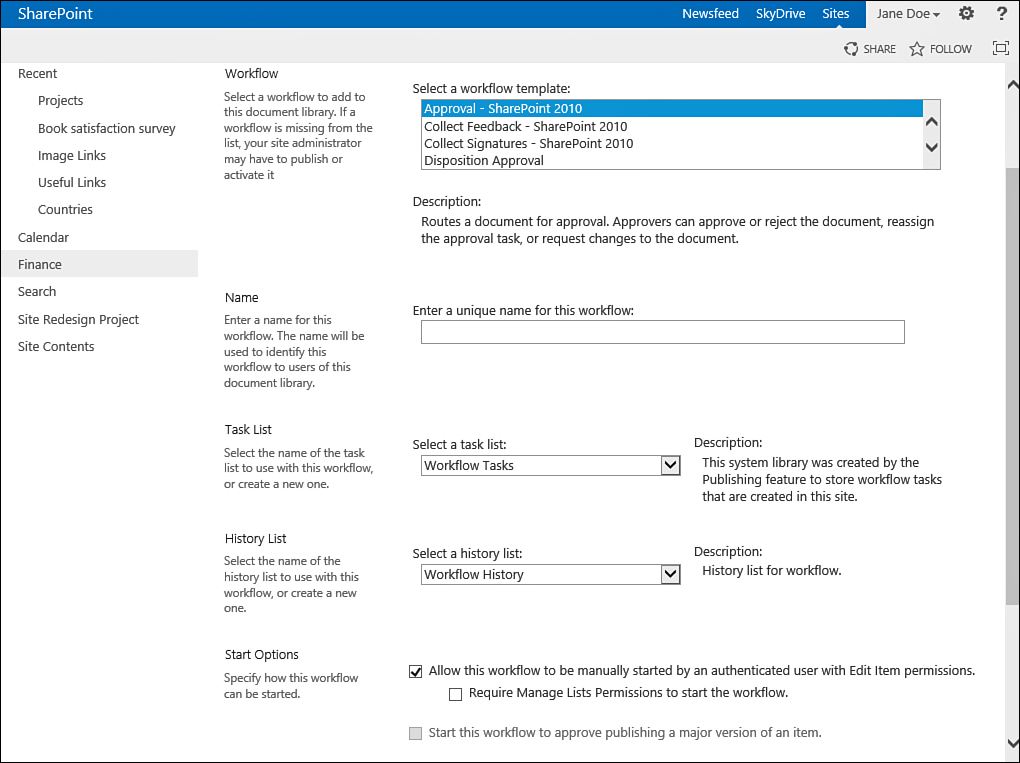Toggle focus on content icon
The width and height of the screenshot is (1020, 763).
[x=1000, y=48]
